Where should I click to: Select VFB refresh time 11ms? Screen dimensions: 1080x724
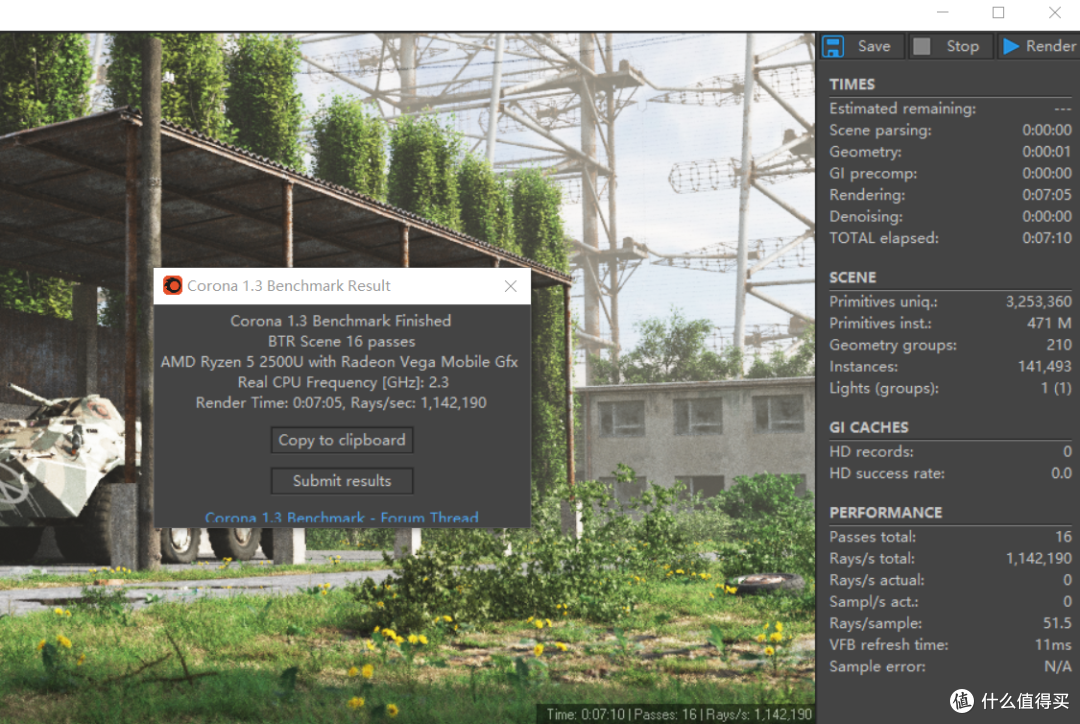pos(1053,645)
